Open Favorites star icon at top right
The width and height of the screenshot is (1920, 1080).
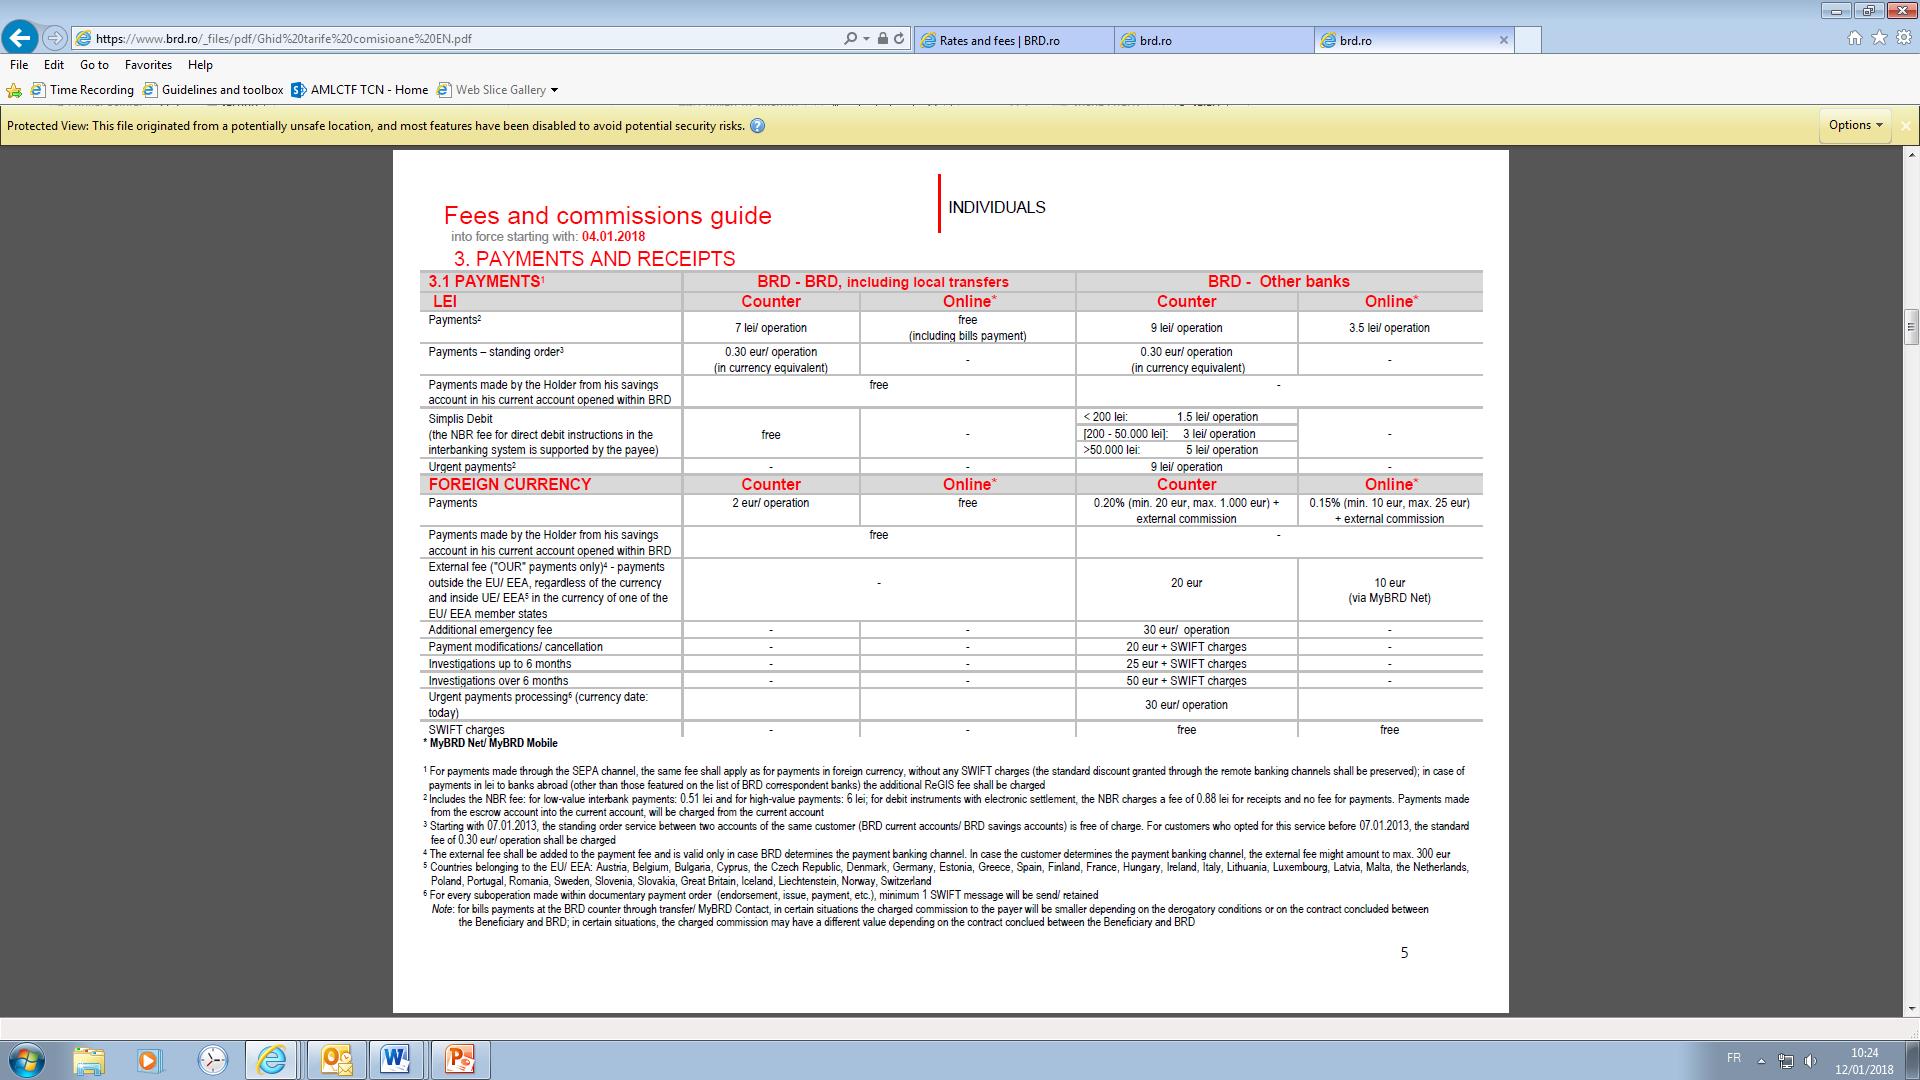click(1879, 38)
